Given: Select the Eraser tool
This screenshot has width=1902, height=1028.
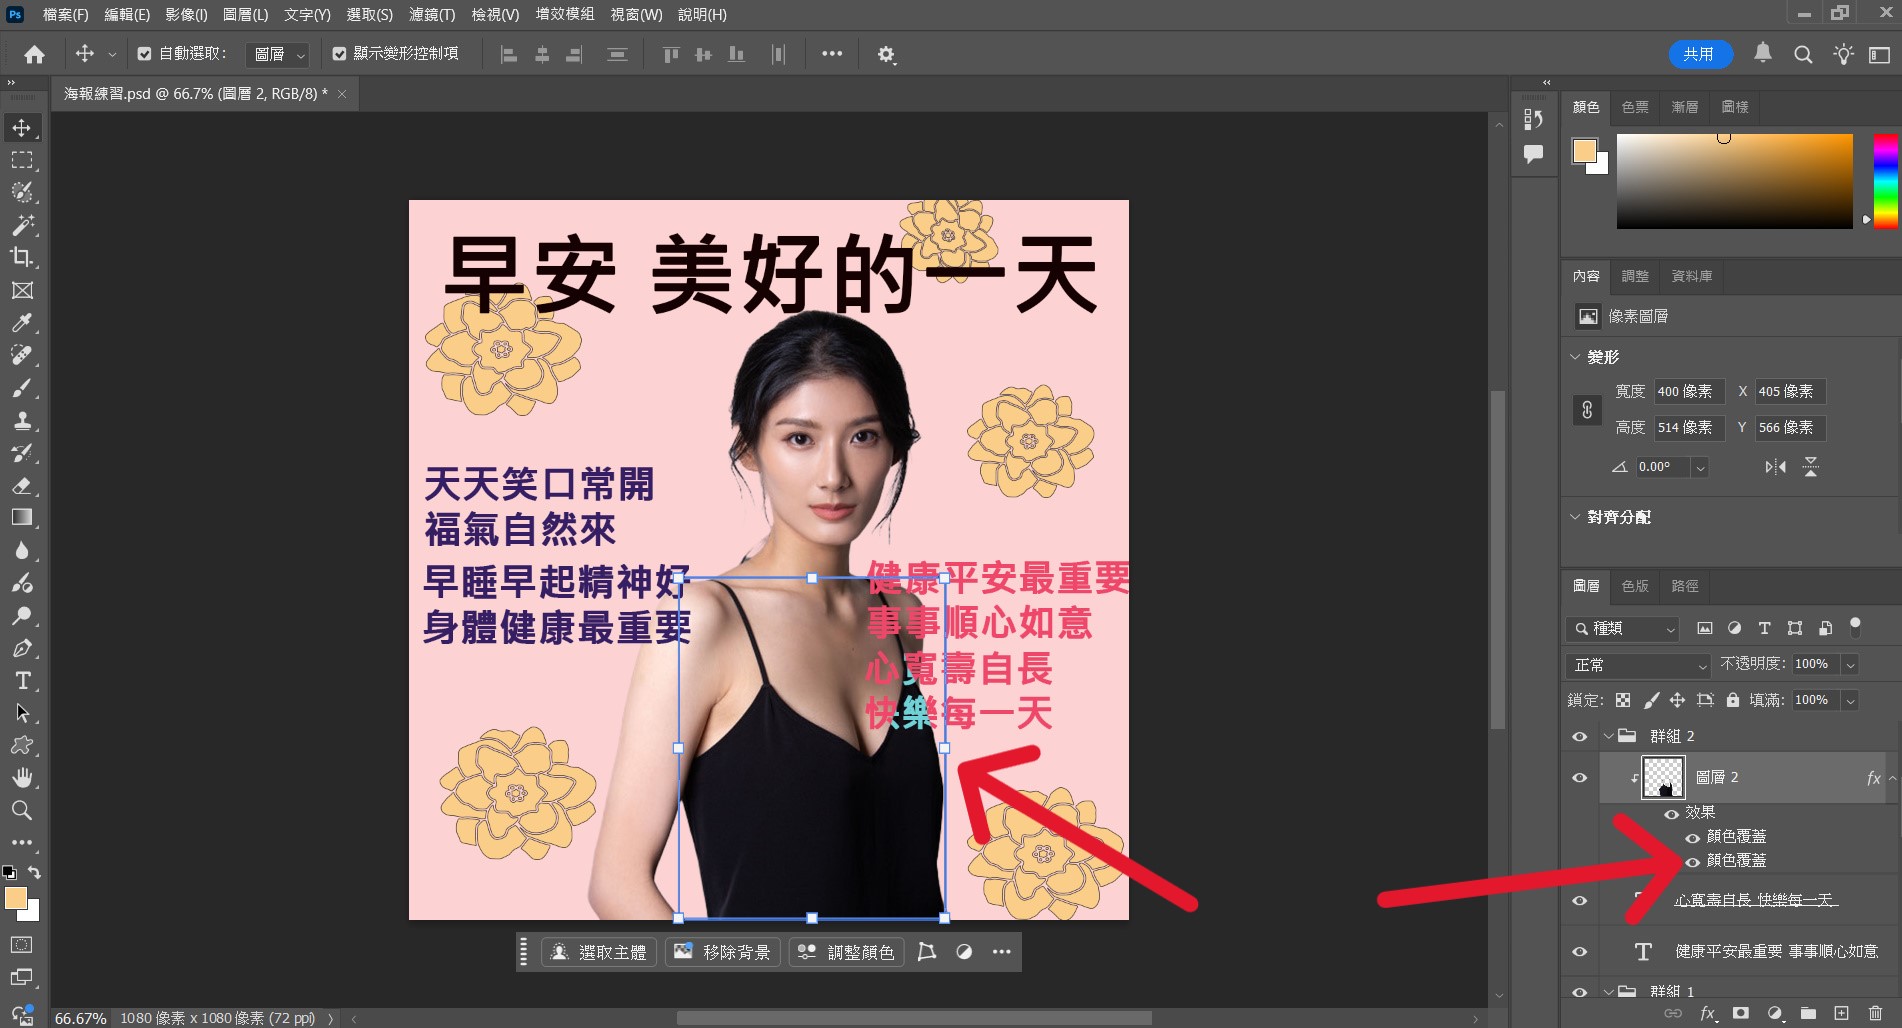Looking at the screenshot, I should [x=22, y=485].
